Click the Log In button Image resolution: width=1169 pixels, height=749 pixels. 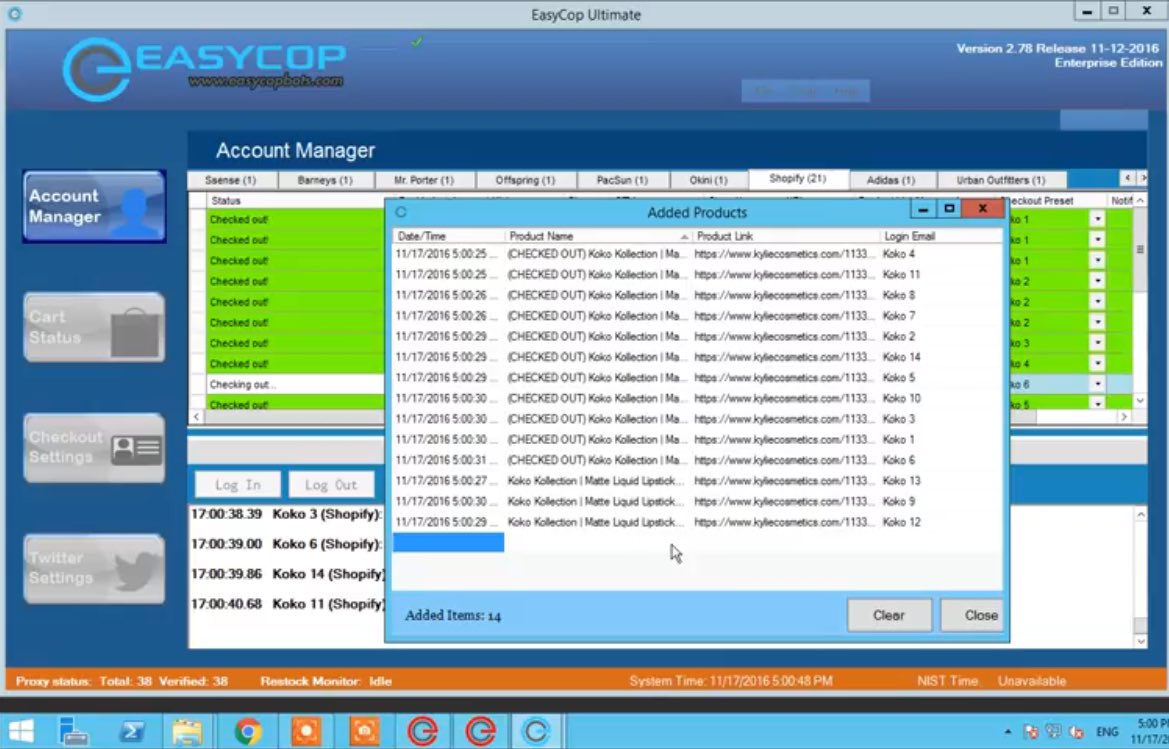click(x=238, y=485)
